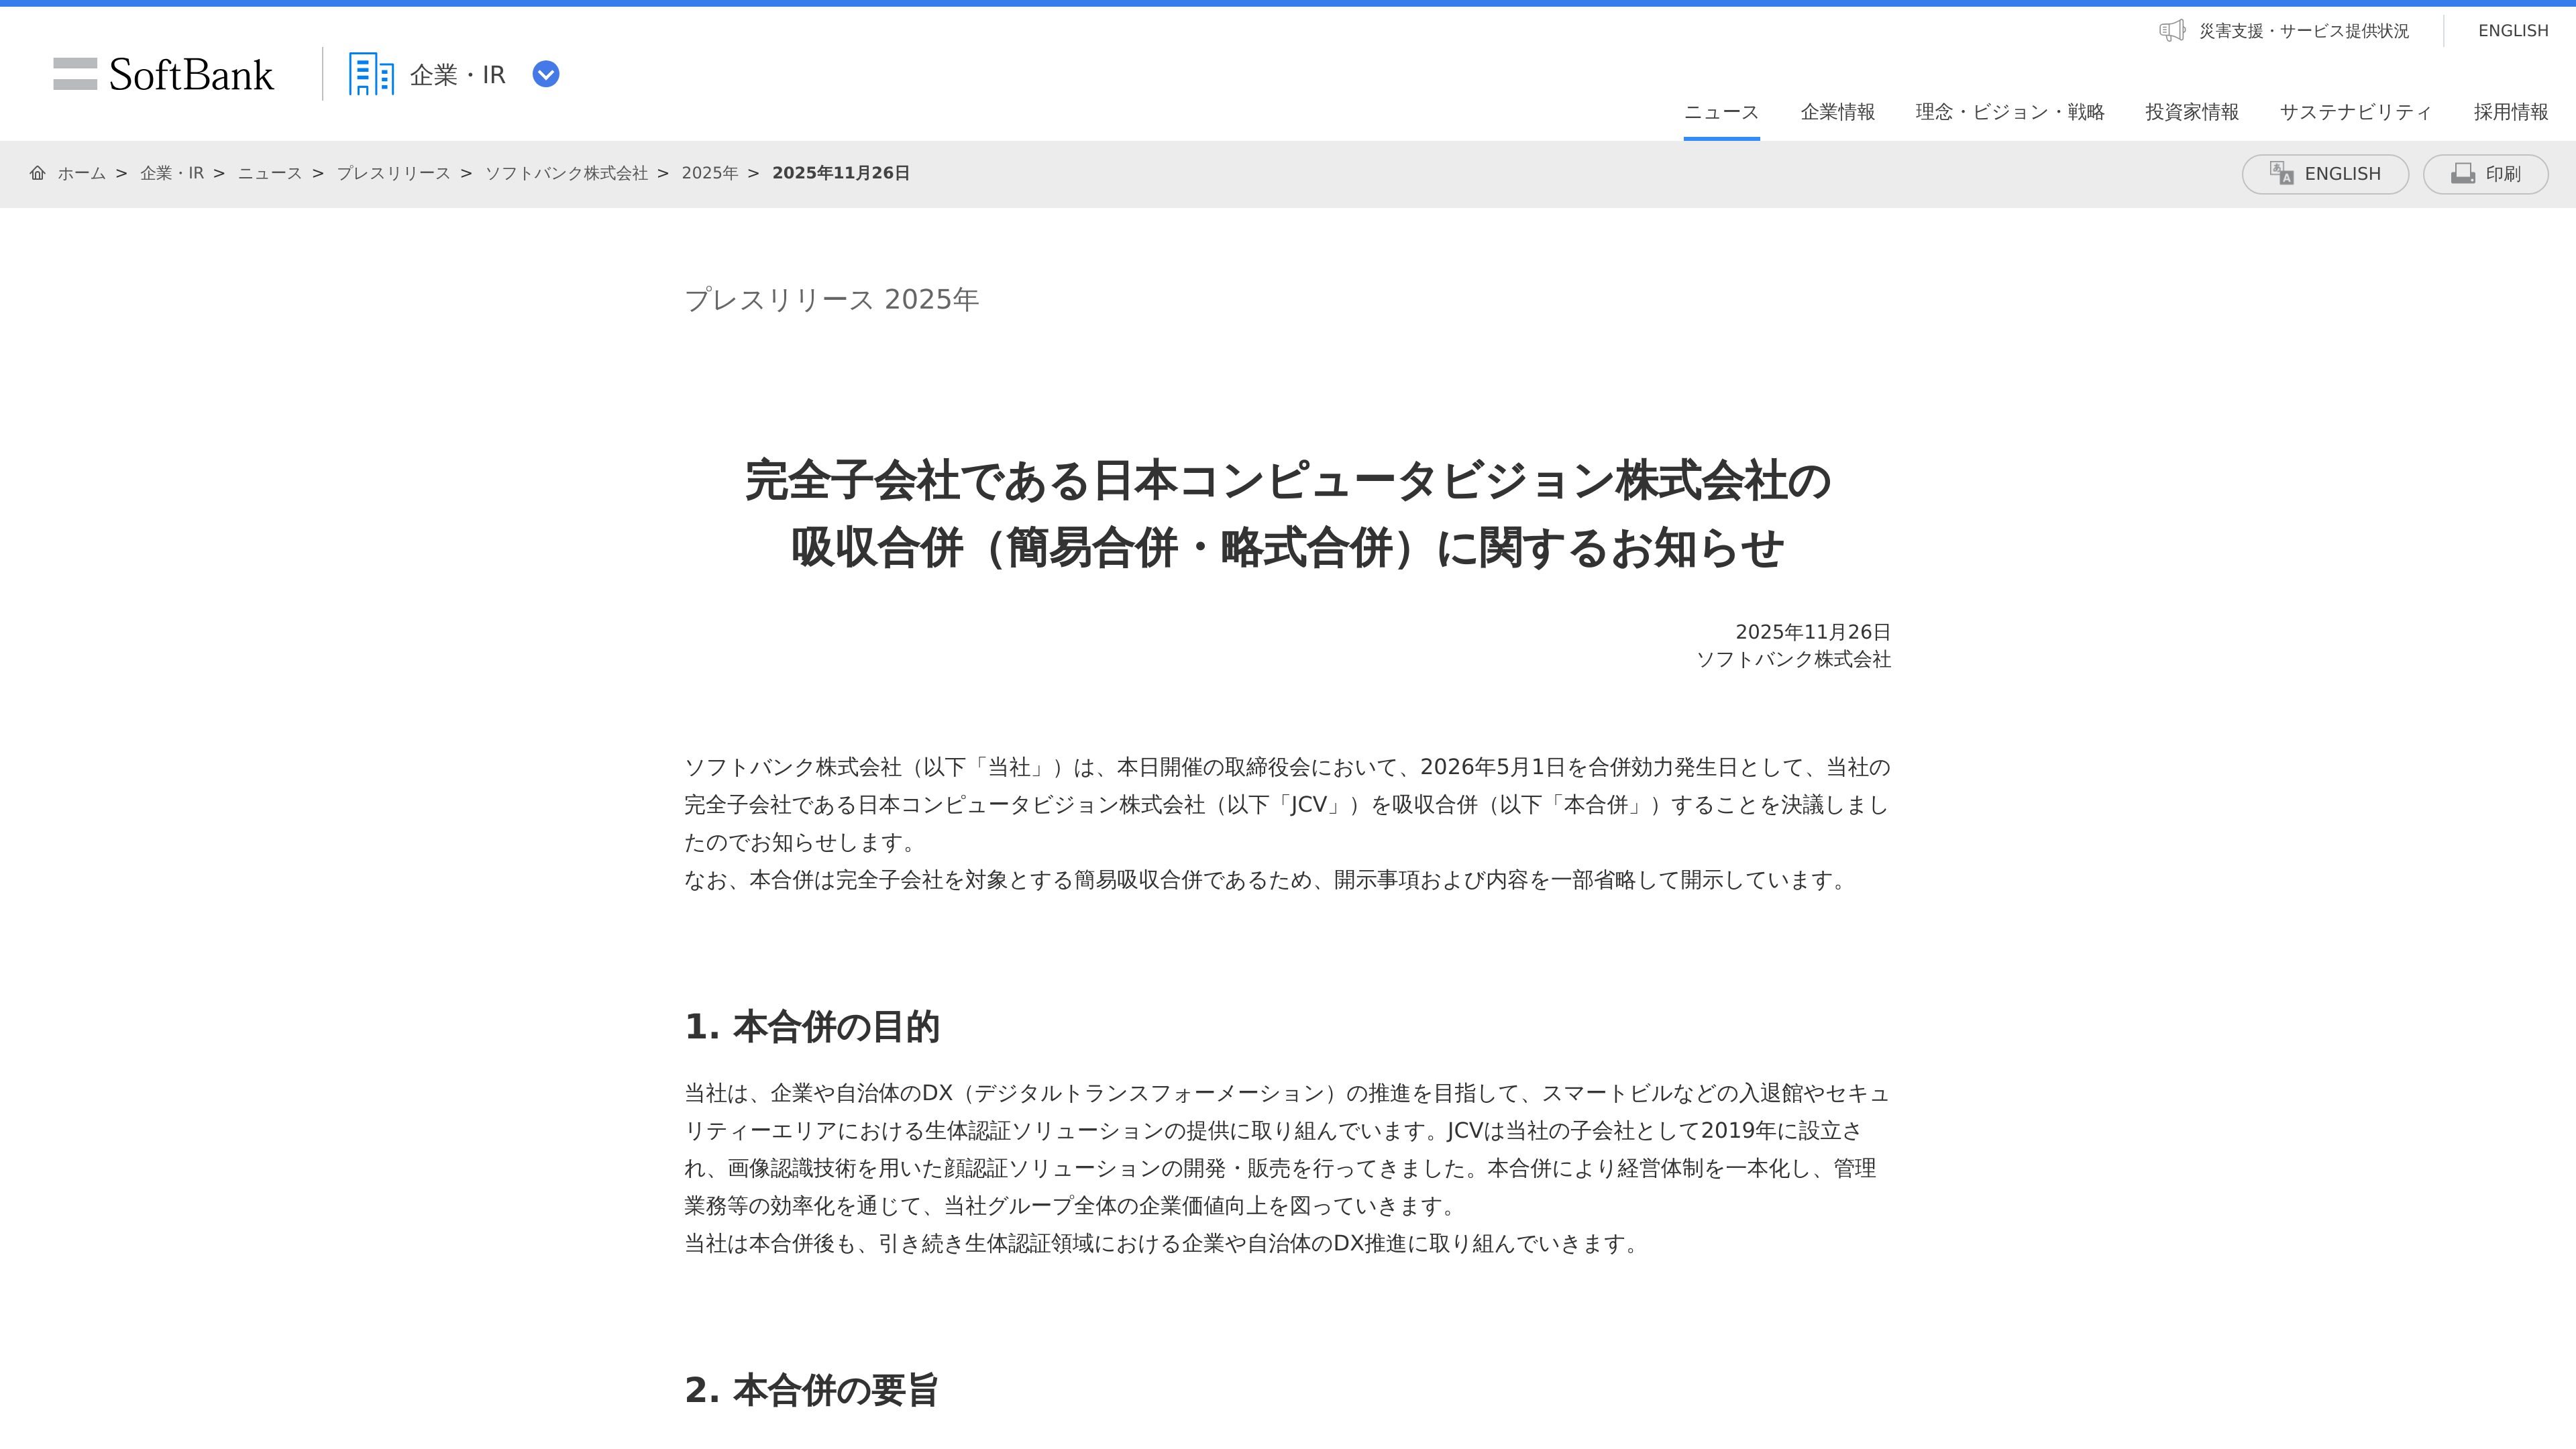Click the 印刷 print button
Viewport: 2576px width, 1449px height.
tap(2485, 174)
